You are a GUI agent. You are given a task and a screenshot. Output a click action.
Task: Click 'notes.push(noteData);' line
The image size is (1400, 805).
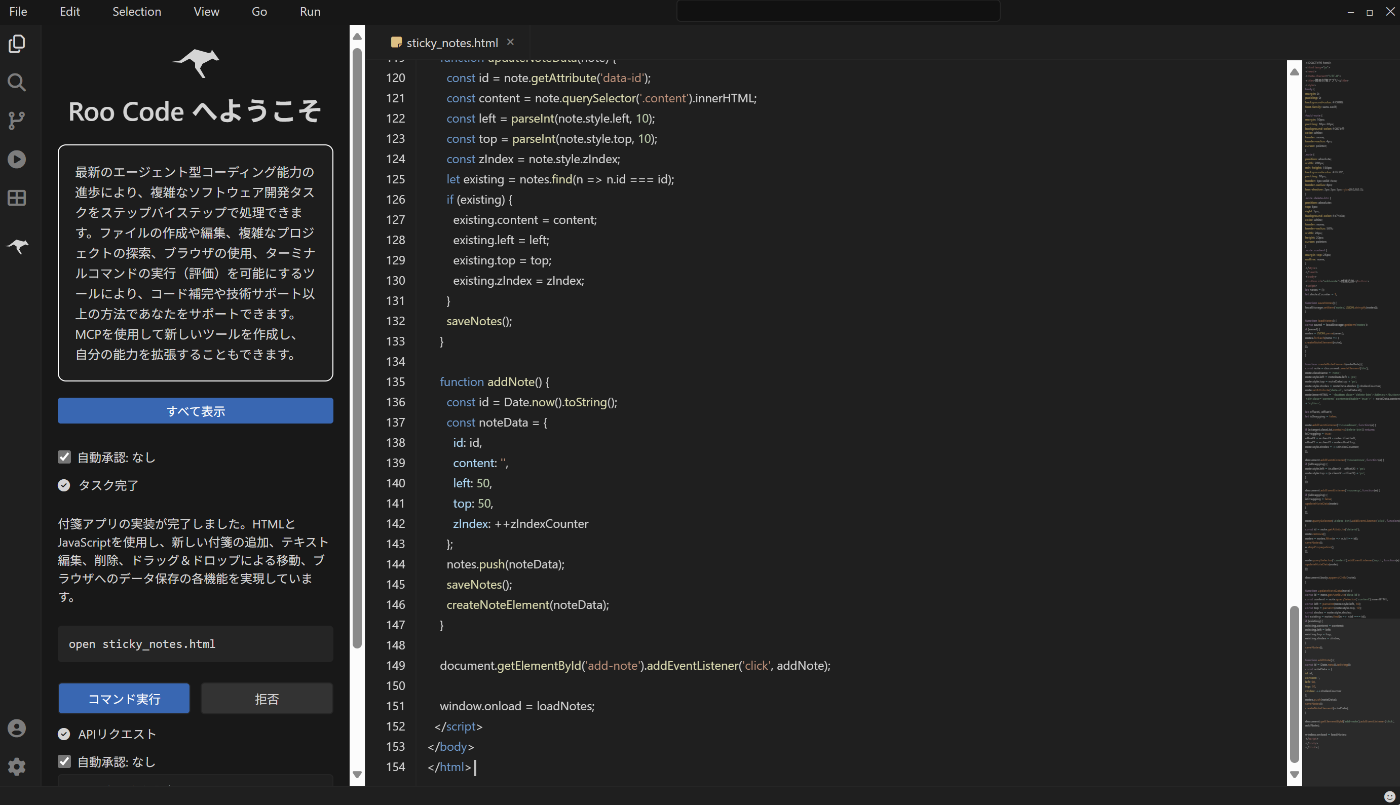click(505, 564)
